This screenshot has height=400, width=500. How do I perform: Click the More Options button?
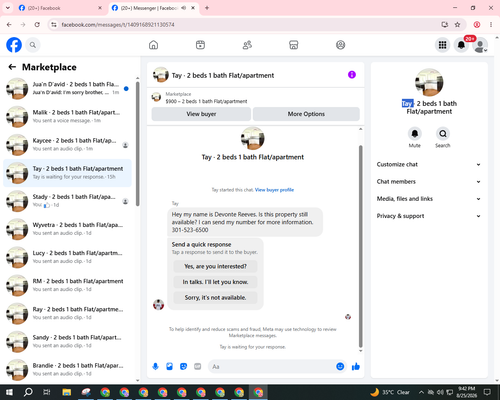pos(306,114)
